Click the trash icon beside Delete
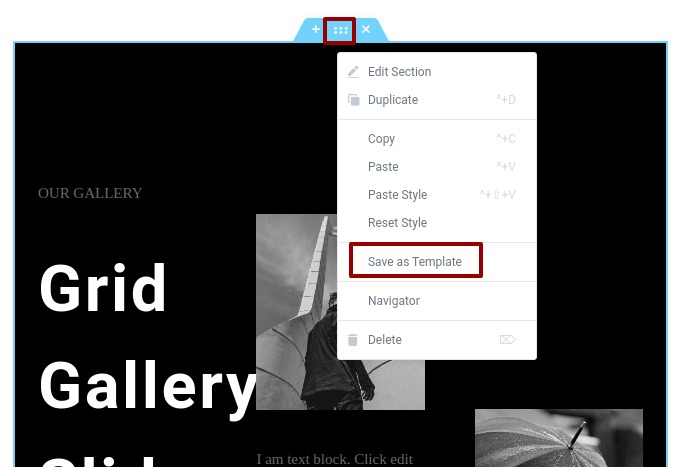Screen dimensions: 680x467 [353, 340]
